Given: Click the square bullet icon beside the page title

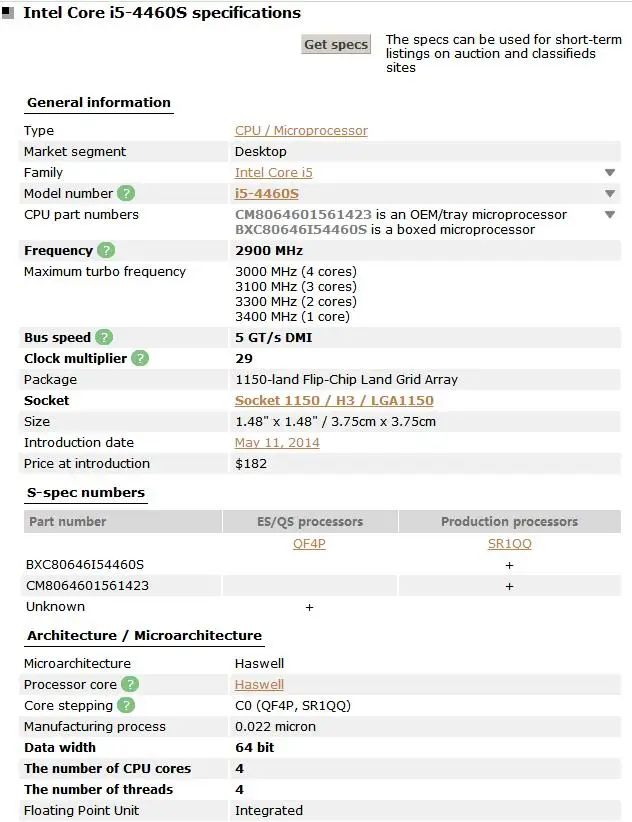Looking at the screenshot, I should click(x=8, y=15).
